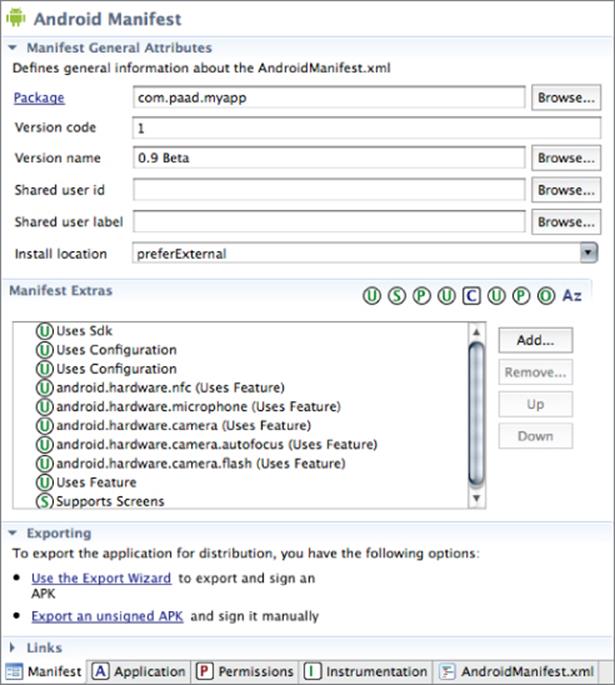Open the Package hyperlink
The height and width of the screenshot is (685, 615).
click(x=39, y=98)
